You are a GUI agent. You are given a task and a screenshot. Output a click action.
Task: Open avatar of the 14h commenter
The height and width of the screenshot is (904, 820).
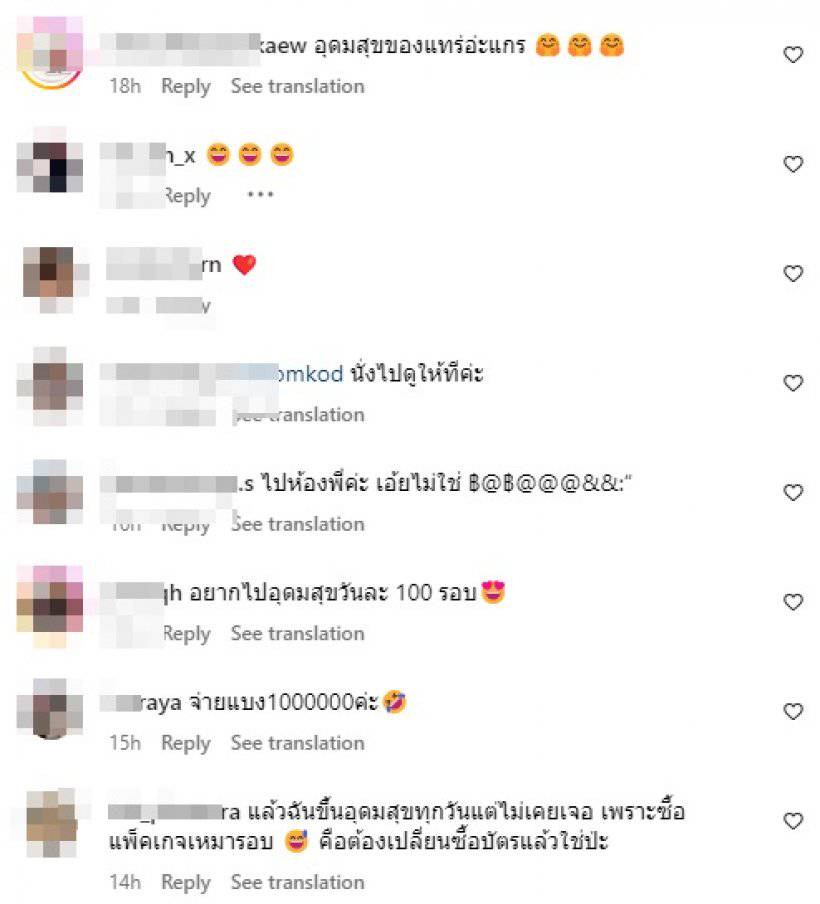click(x=52, y=823)
